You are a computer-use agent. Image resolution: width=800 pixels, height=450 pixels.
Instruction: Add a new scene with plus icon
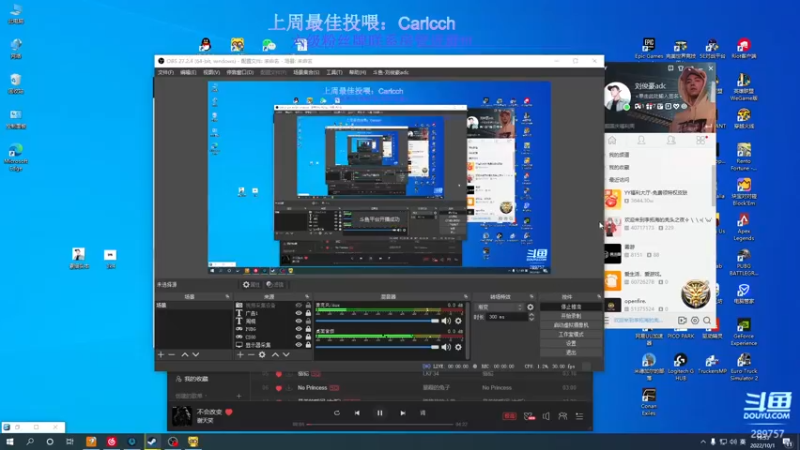pos(161,355)
